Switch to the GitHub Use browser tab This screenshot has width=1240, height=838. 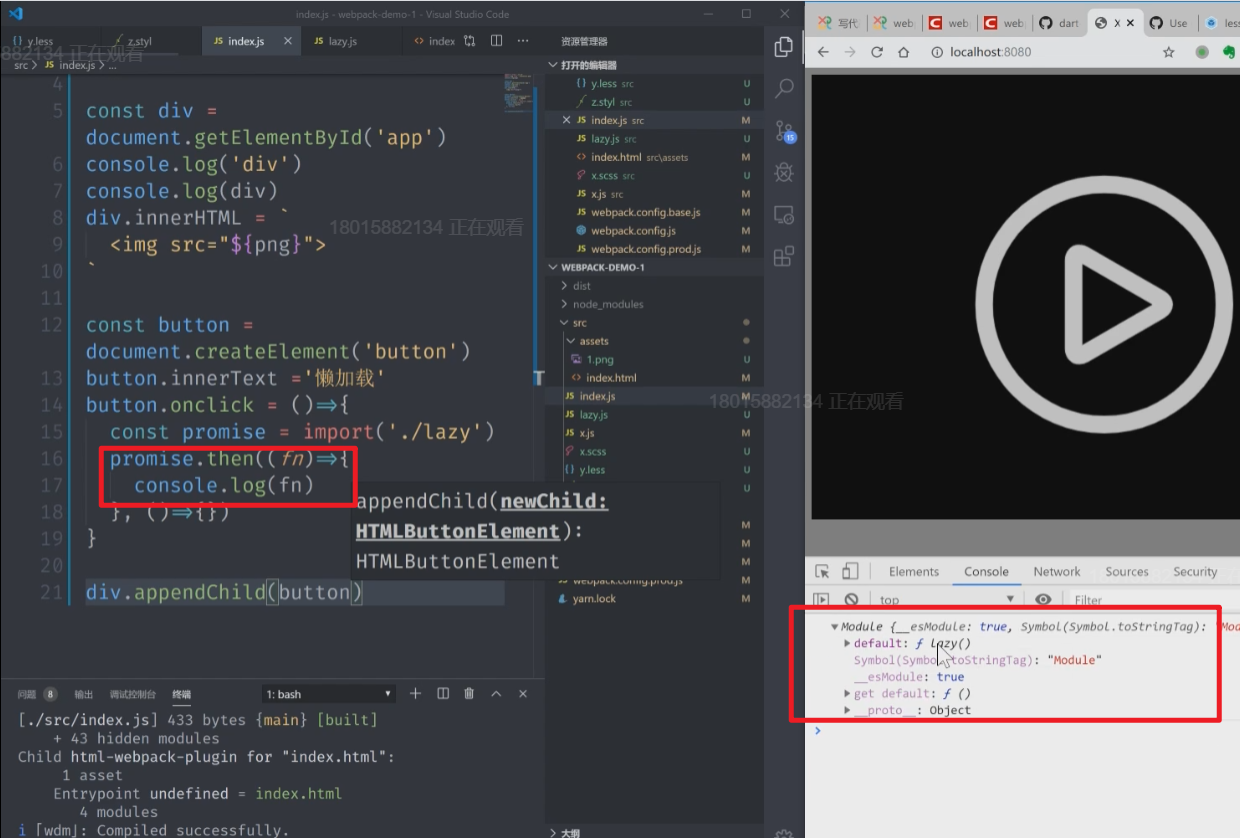1170,23
